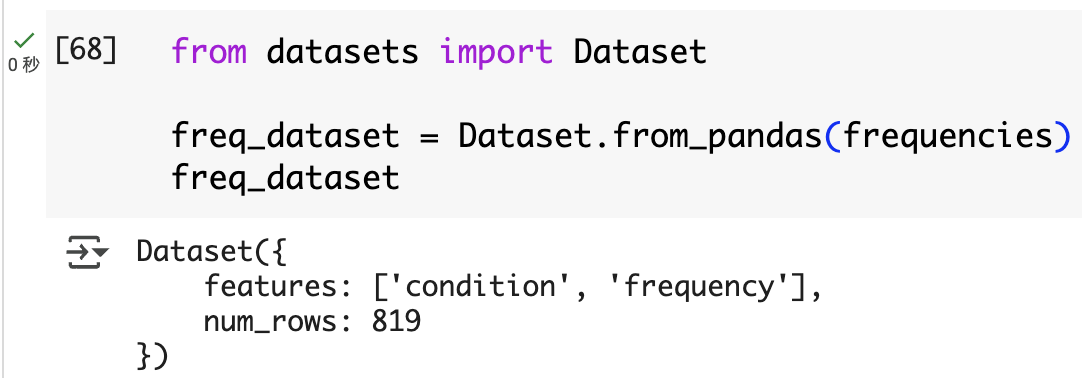Click the 'datasets' module name in import
The width and height of the screenshot is (1082, 378).
(x=343, y=52)
